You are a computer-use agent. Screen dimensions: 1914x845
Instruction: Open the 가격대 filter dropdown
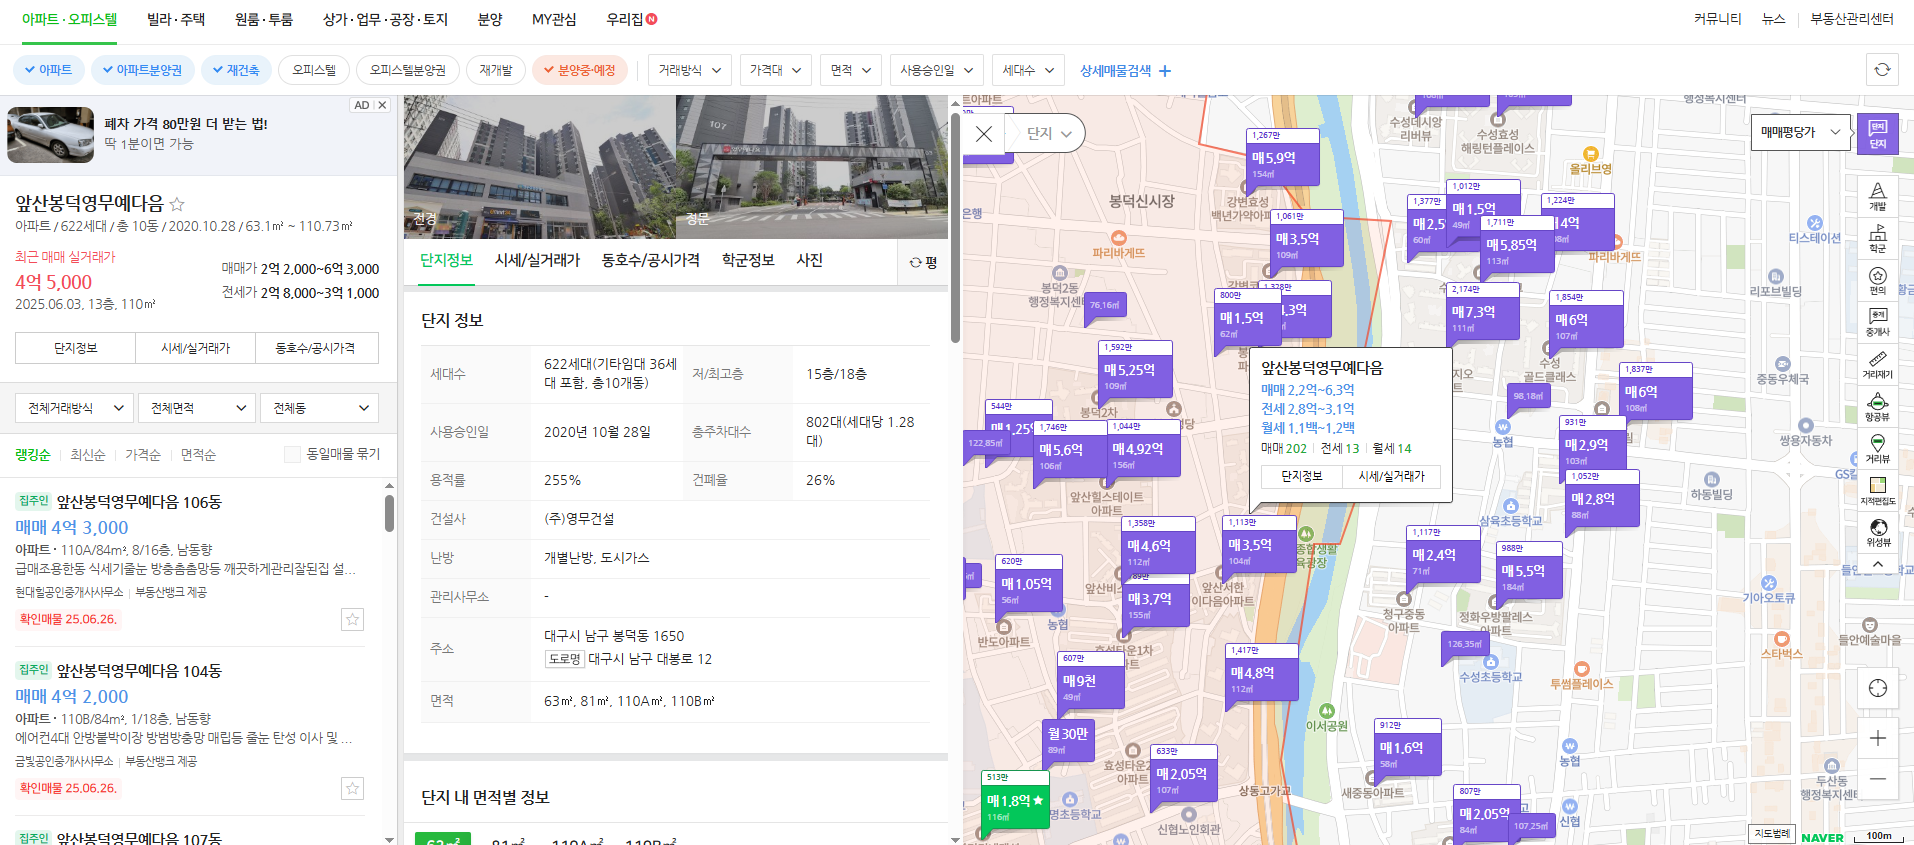pos(775,70)
